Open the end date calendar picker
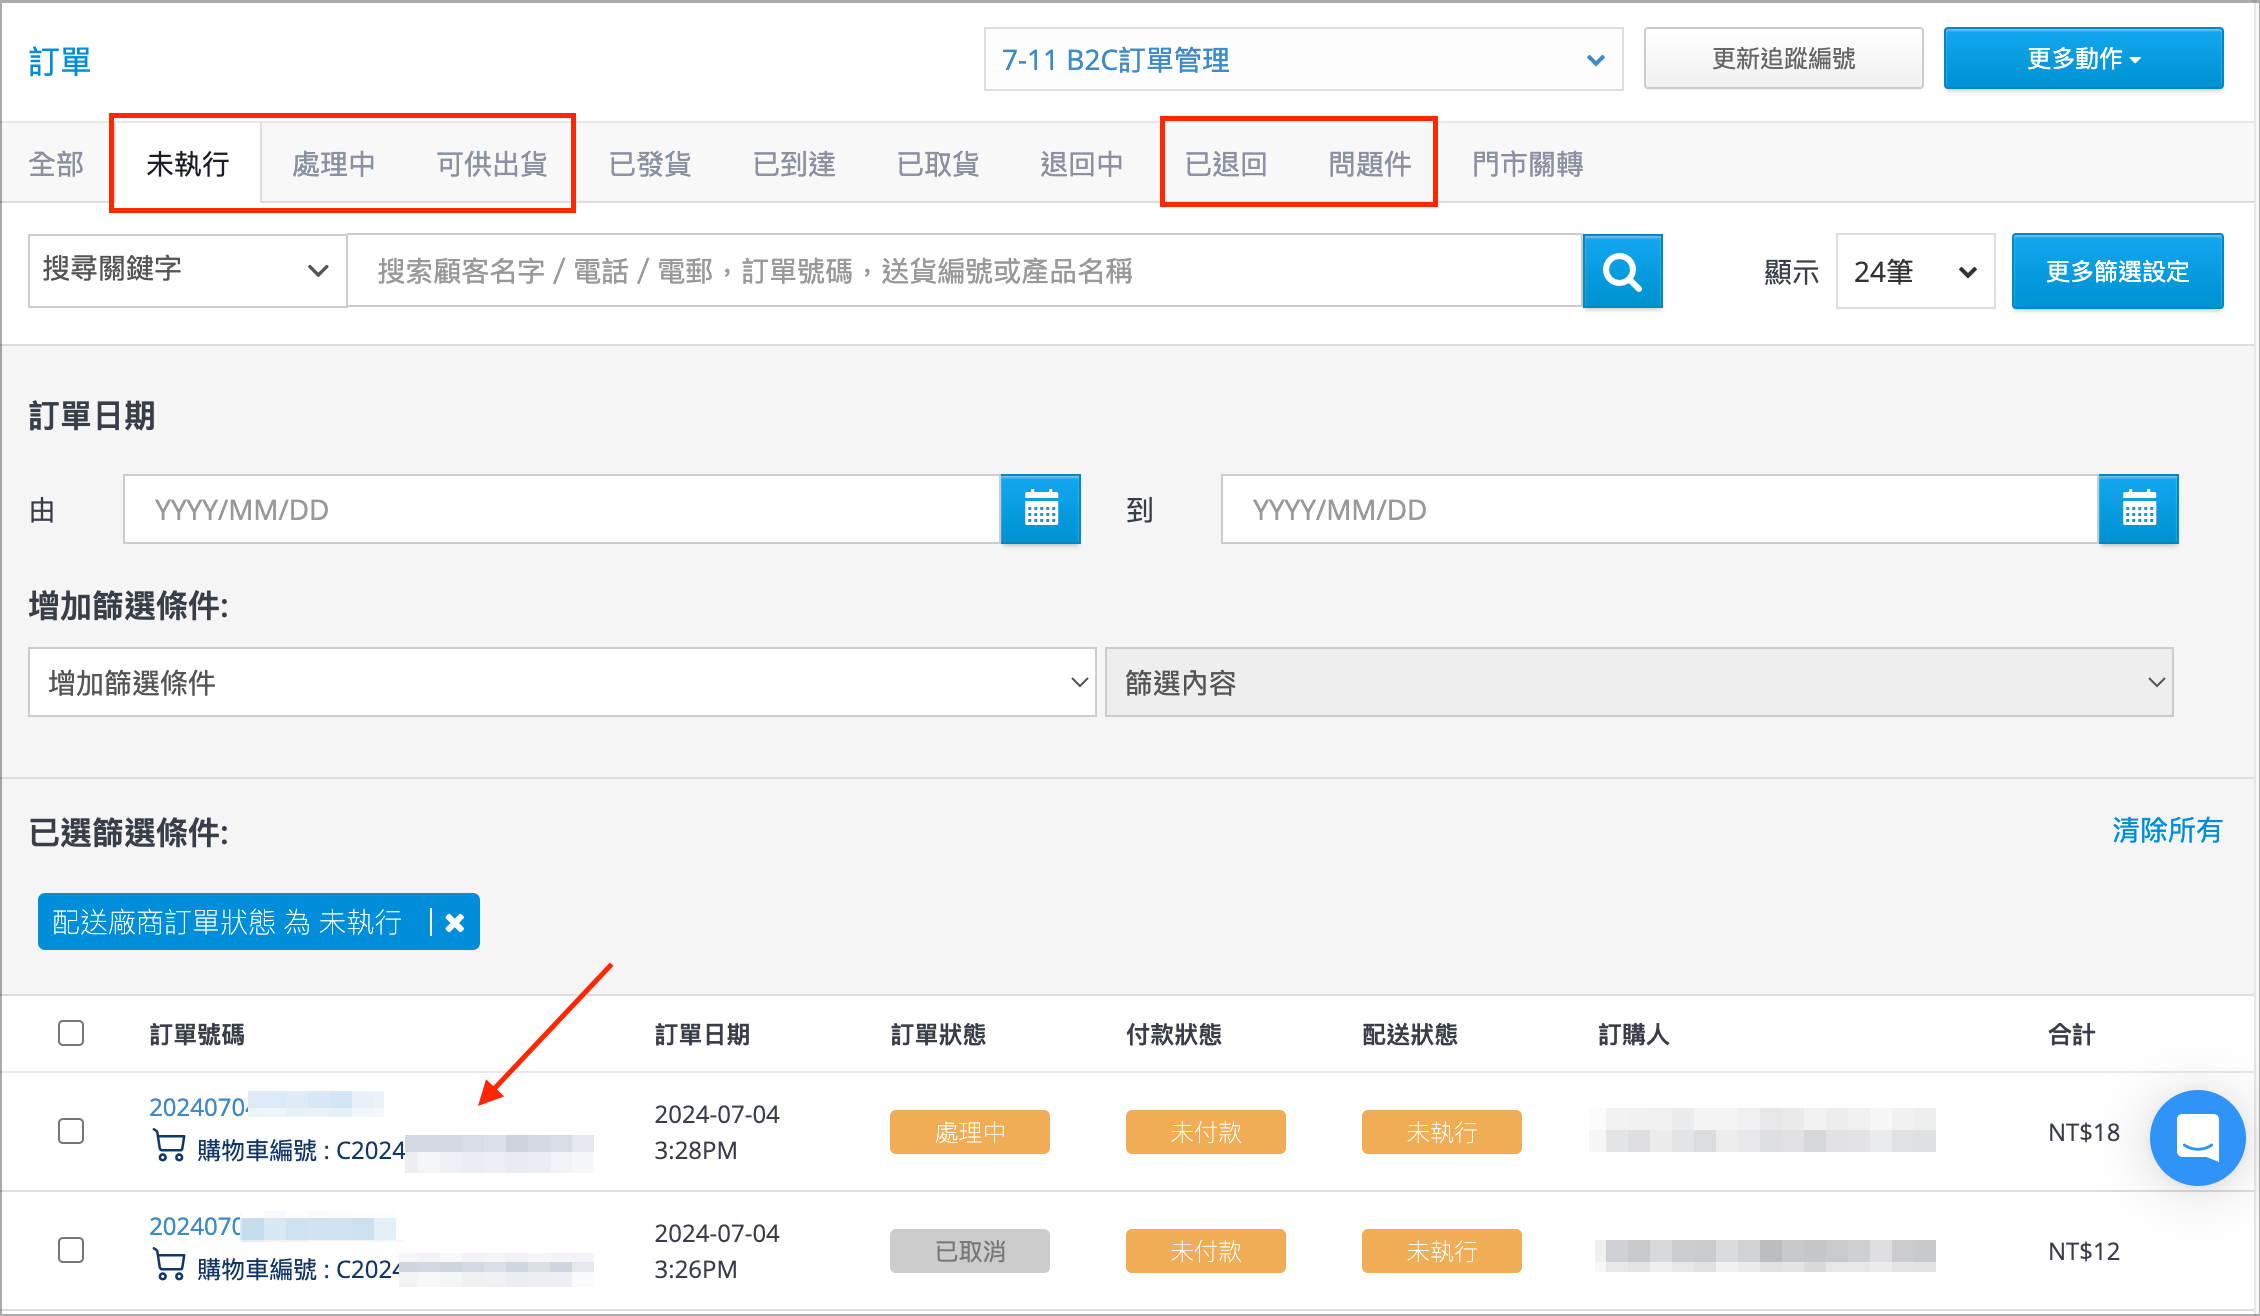This screenshot has width=2260, height=1316. click(x=2138, y=509)
